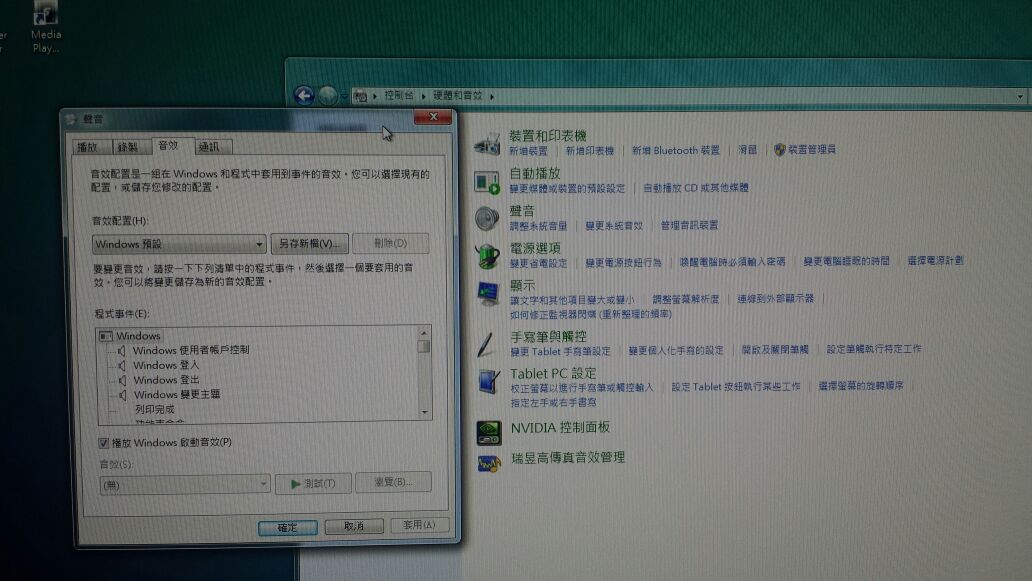Image resolution: width=1032 pixels, height=581 pixels.
Task: Click the 程式事件 list scrollbar thumb
Action: 424,346
